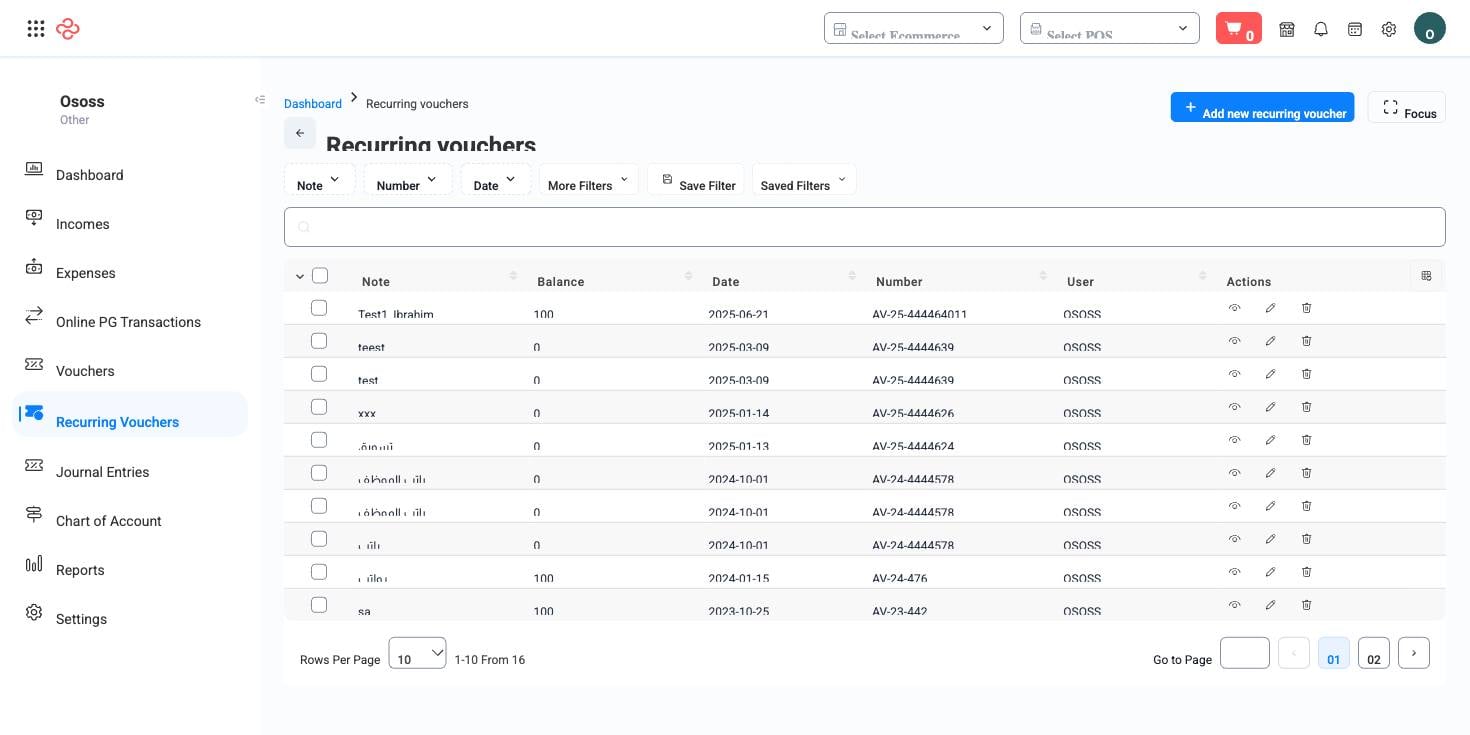
Task: Tick the checkbox for the teest row
Action: (319, 341)
